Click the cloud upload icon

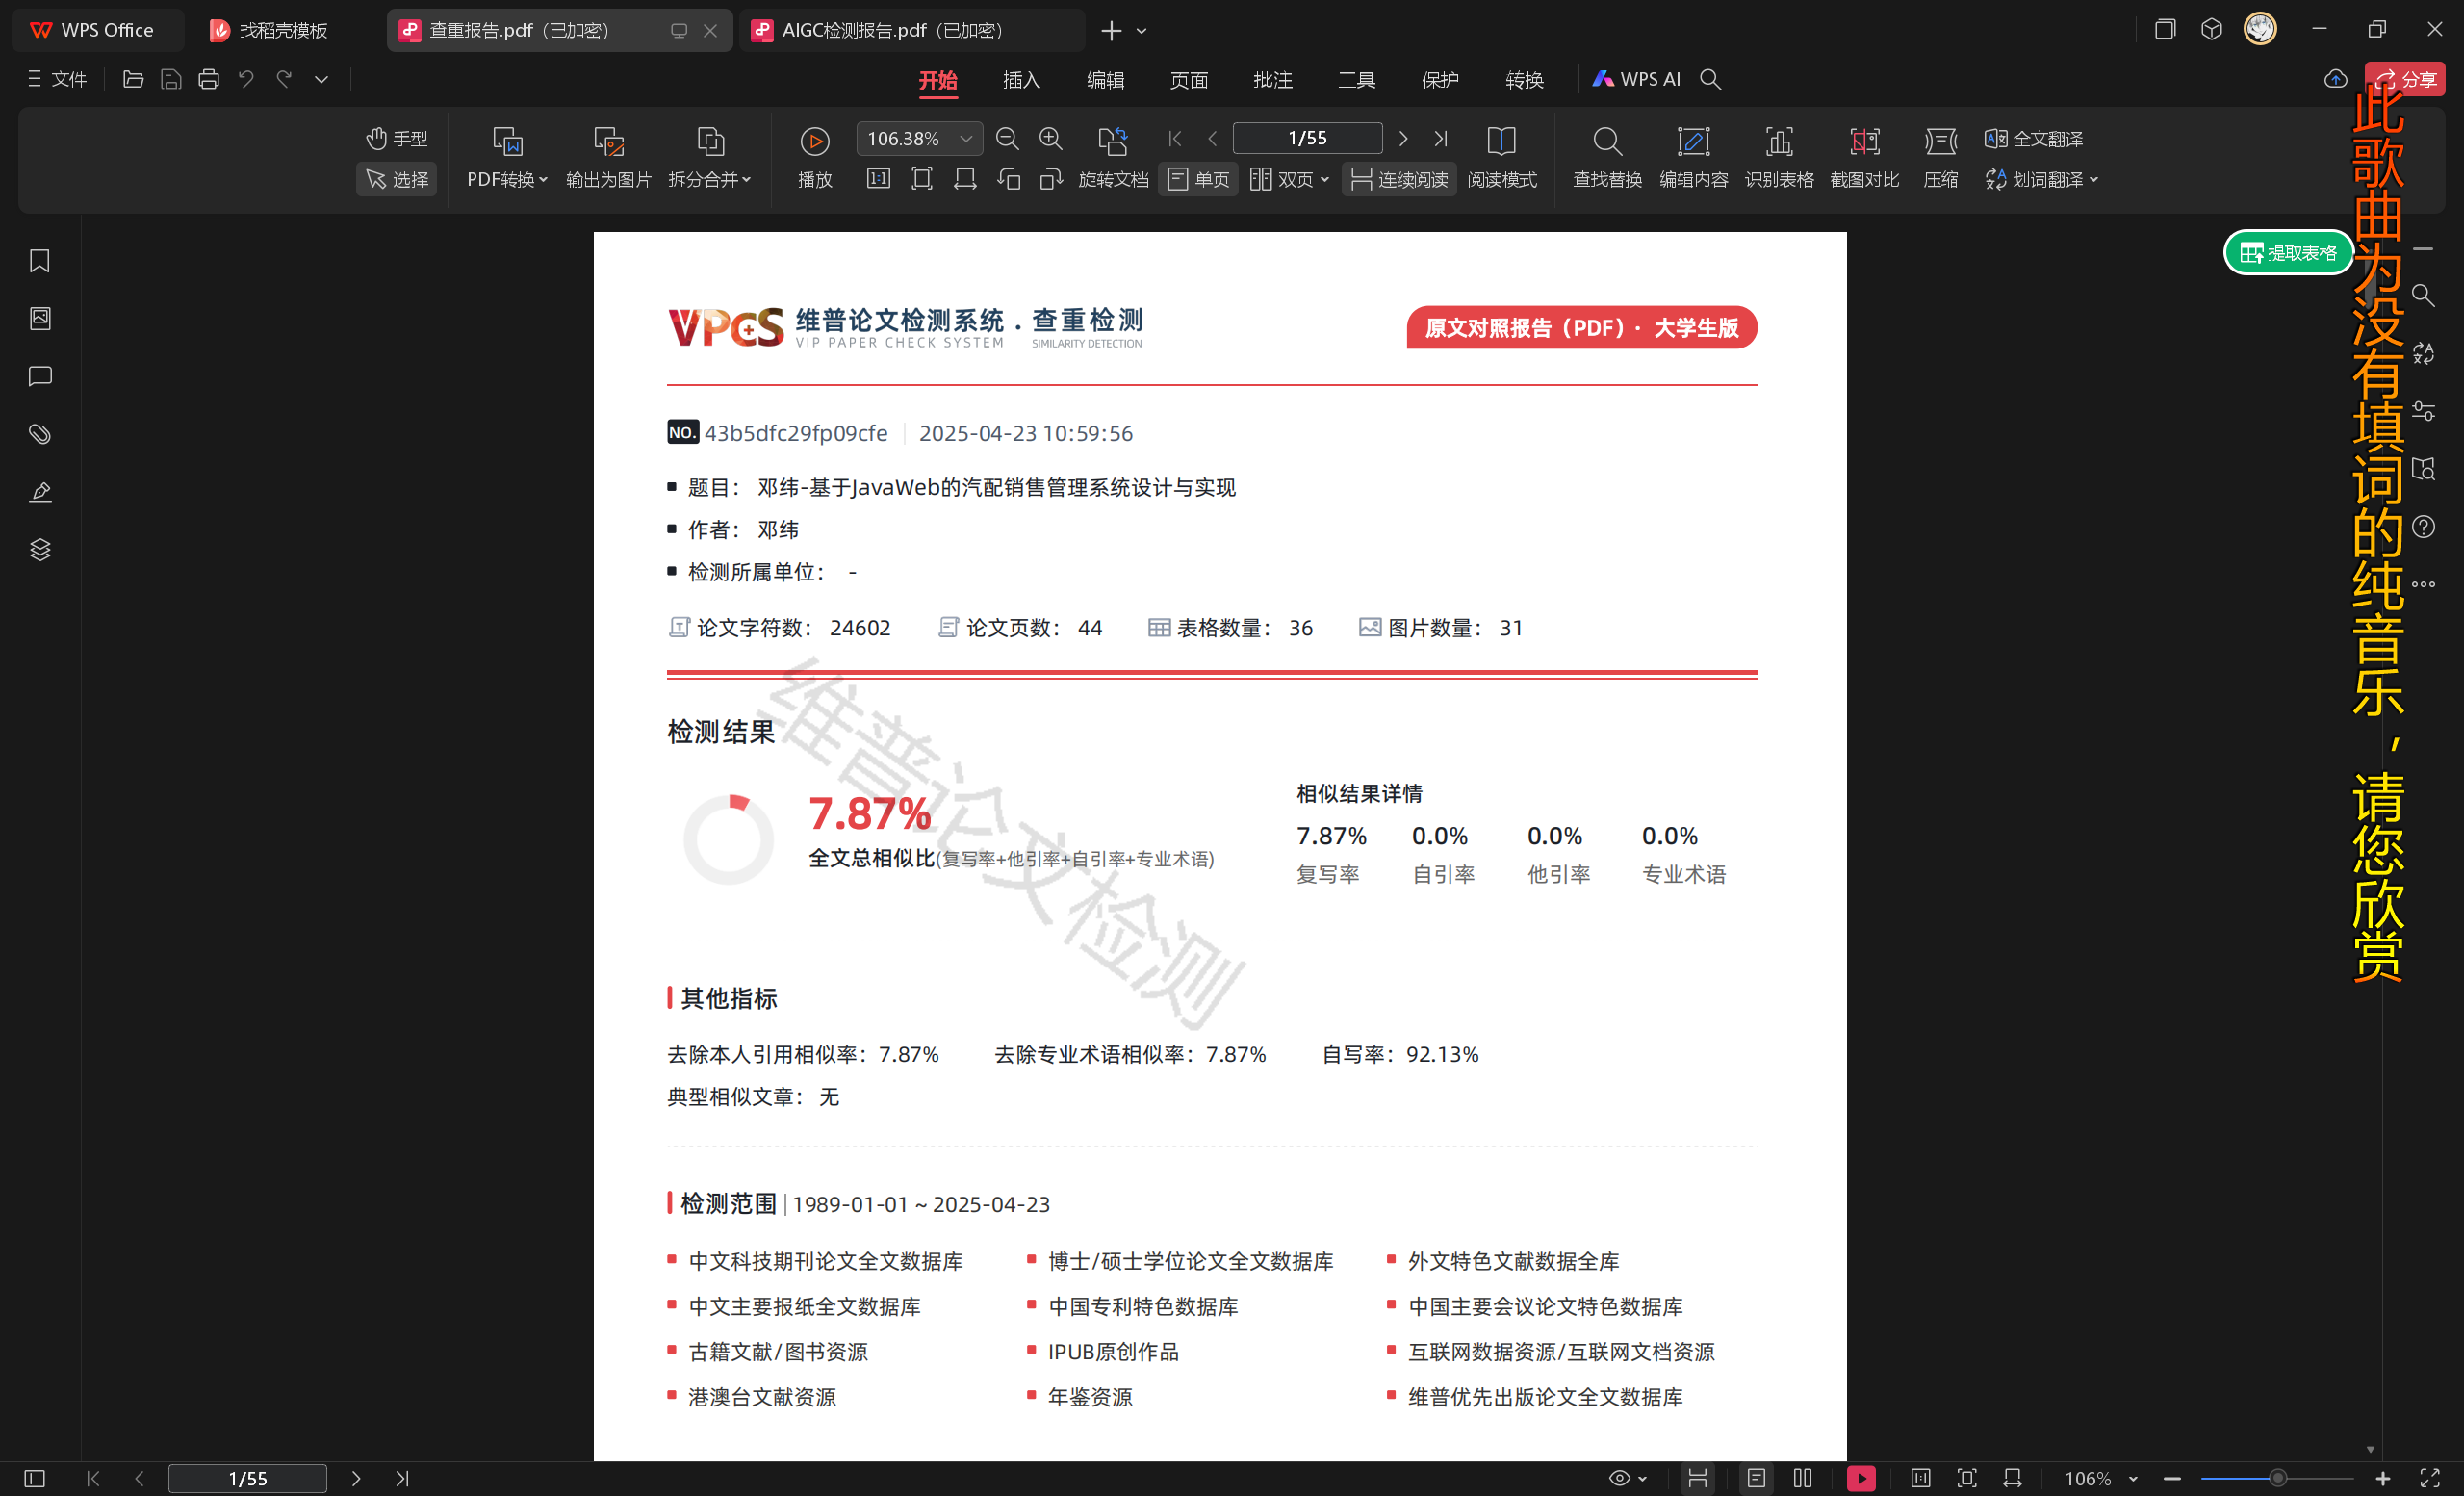pos(2335,79)
